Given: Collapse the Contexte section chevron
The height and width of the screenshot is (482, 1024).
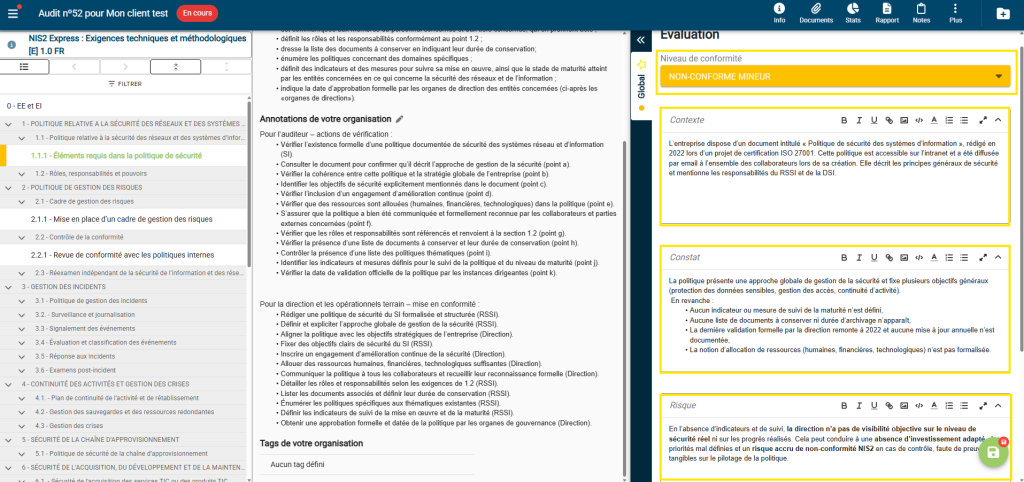Looking at the screenshot, I should pyautogui.click(x=998, y=120).
